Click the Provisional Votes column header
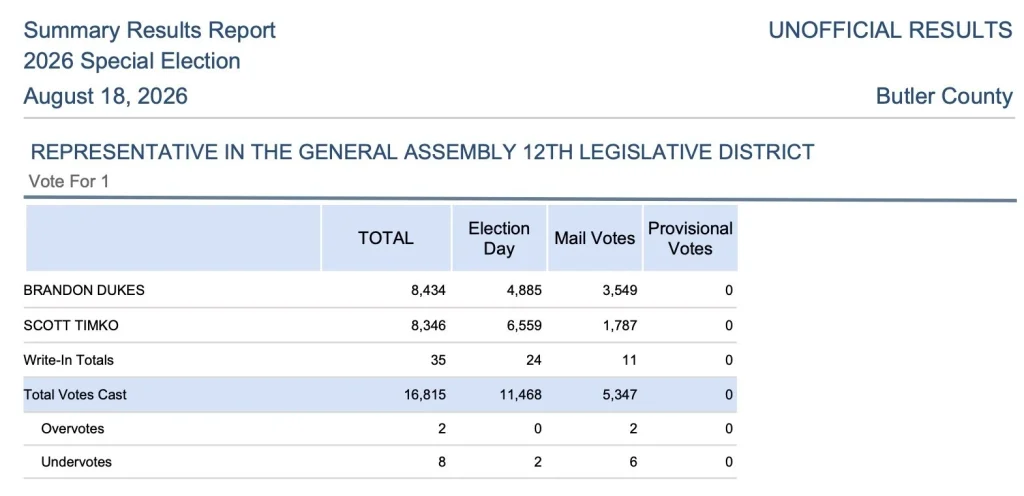This screenshot has width=1024, height=496. 690,238
